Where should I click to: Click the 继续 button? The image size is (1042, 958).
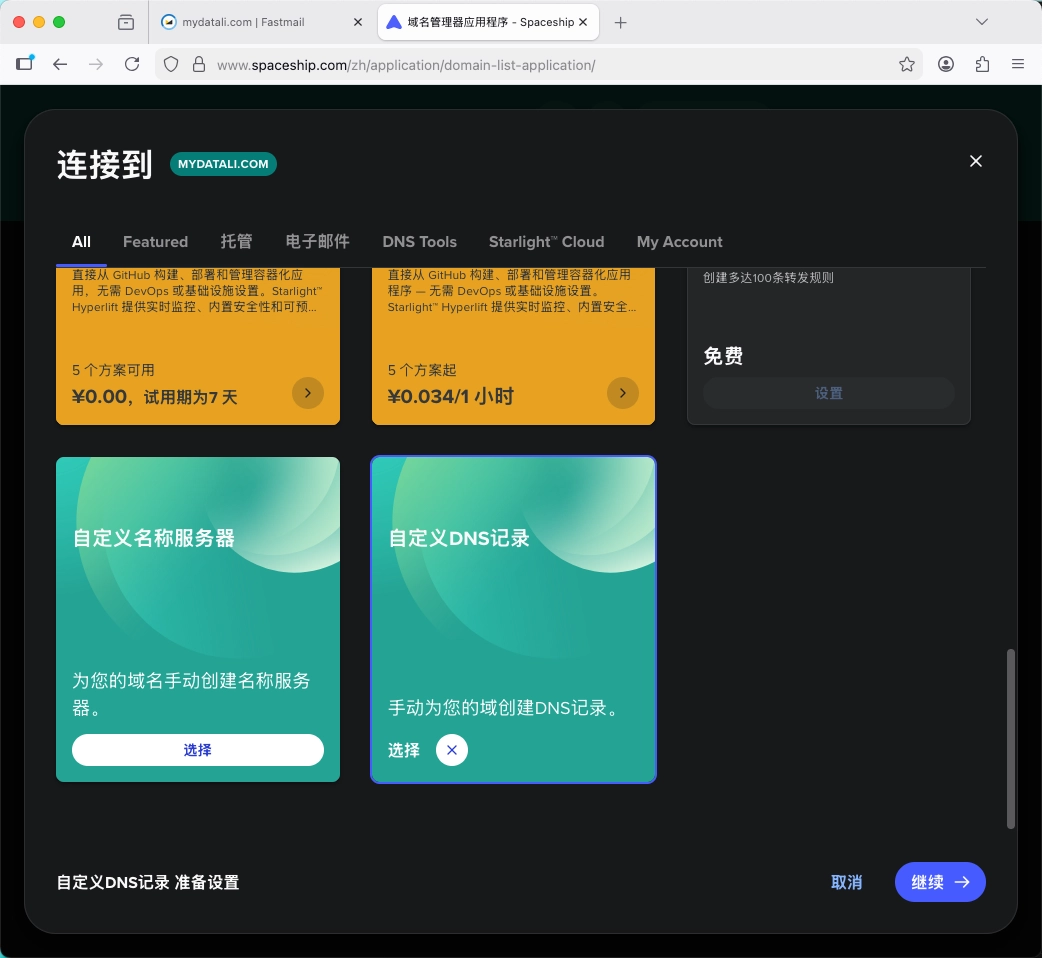[x=939, y=882]
